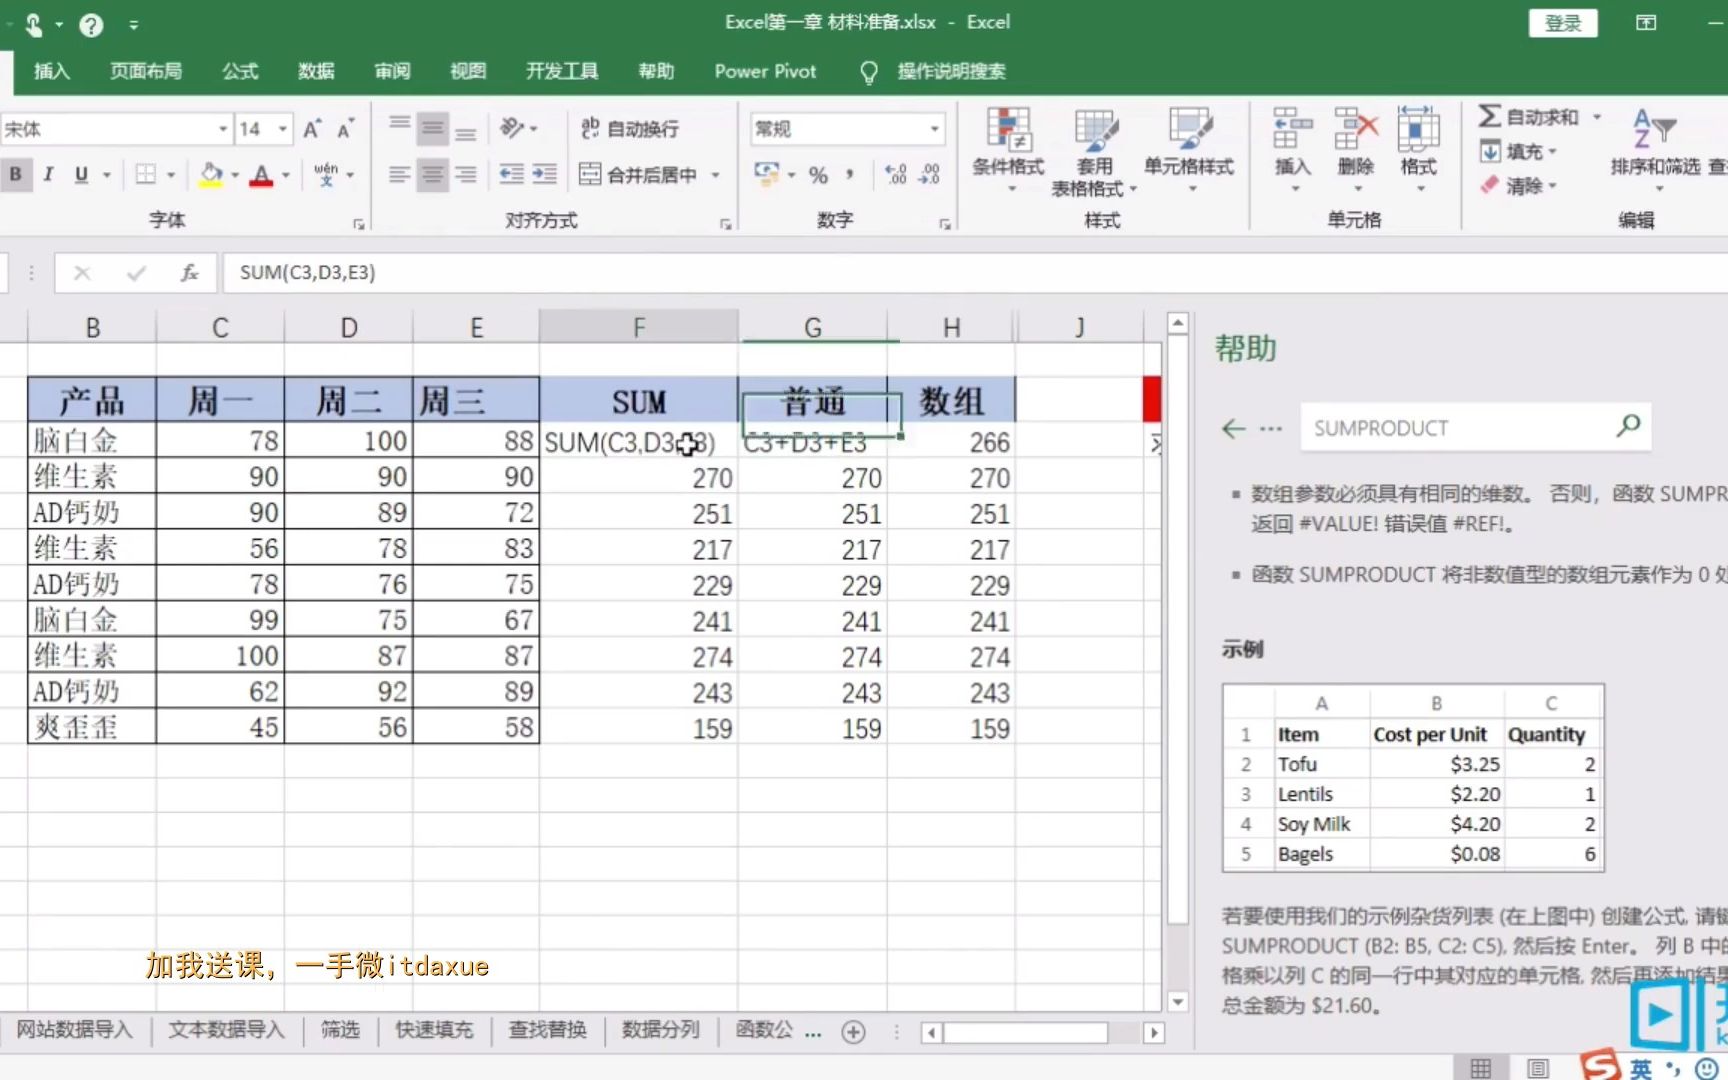The image size is (1728, 1080).
Task: Toggle Italic formatting
Action: 47,174
